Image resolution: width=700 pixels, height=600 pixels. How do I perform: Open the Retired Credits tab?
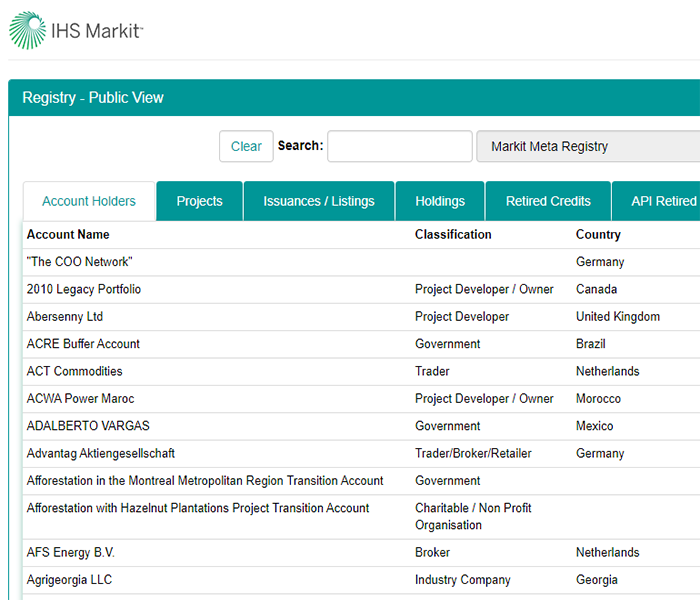pos(548,201)
